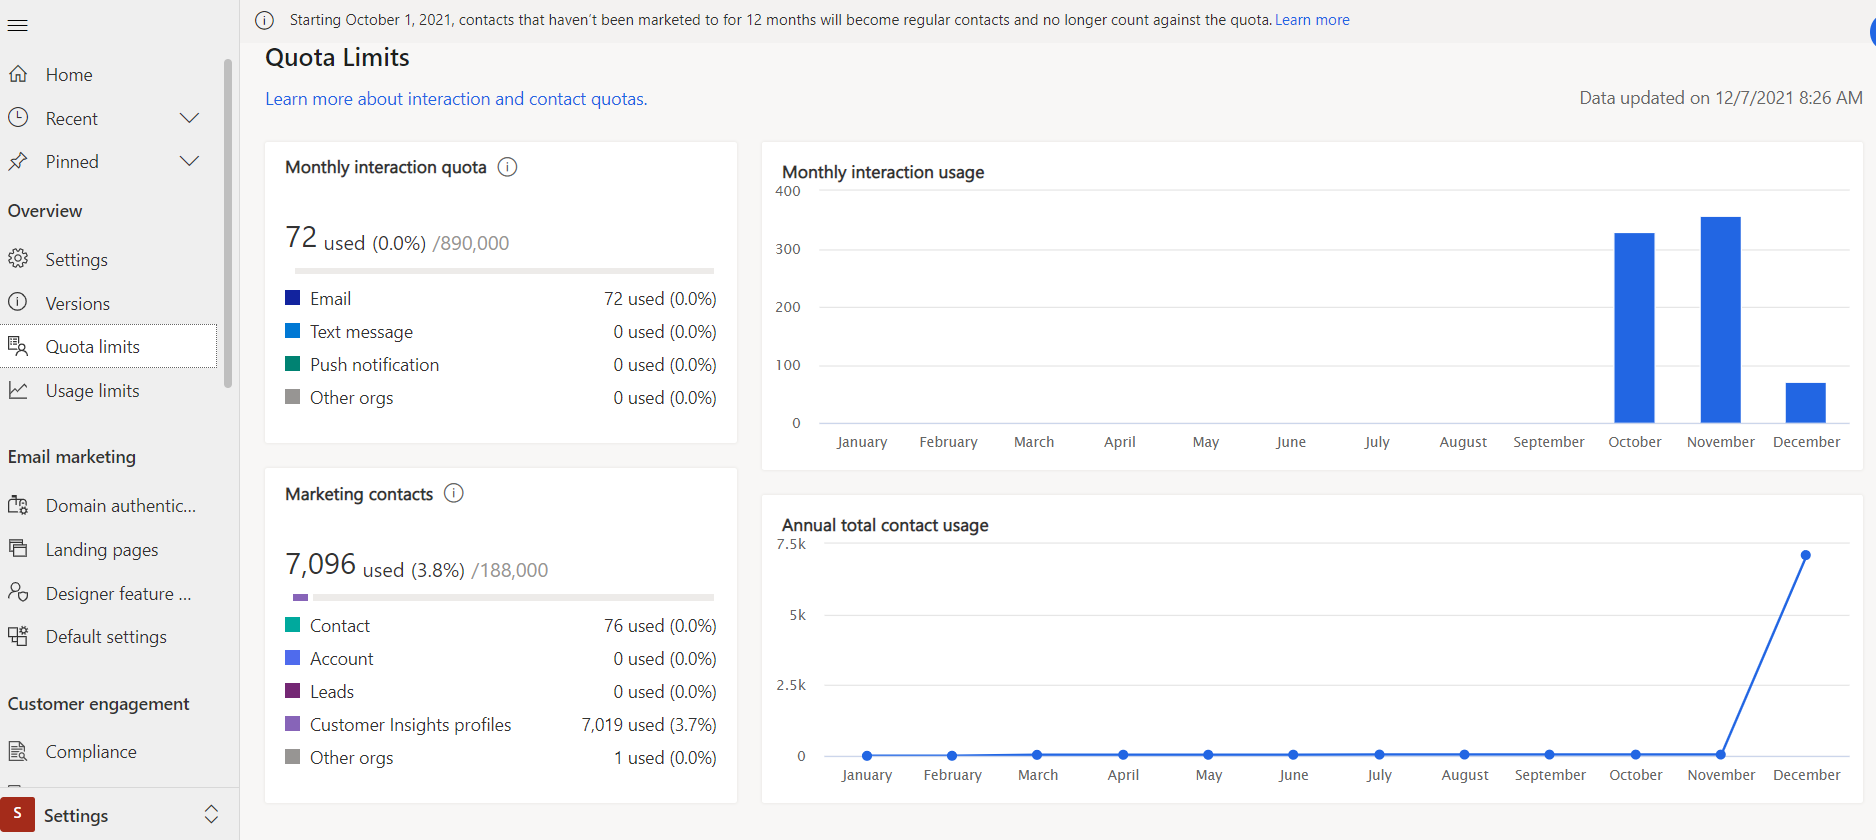The image size is (1876, 840).
Task: Click the Domain authentication icon
Action: (18, 505)
